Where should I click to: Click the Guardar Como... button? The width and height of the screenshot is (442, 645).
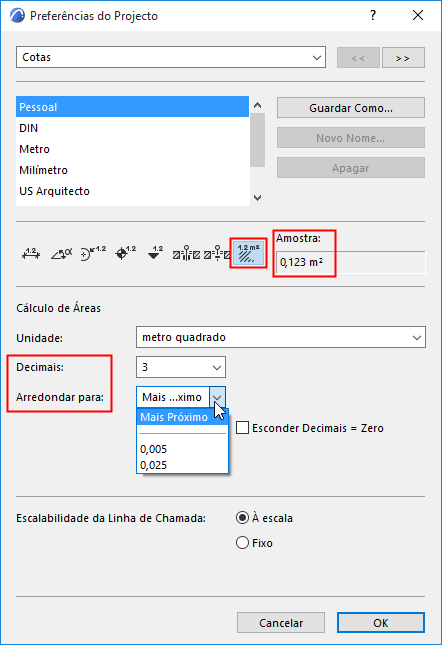click(351, 108)
